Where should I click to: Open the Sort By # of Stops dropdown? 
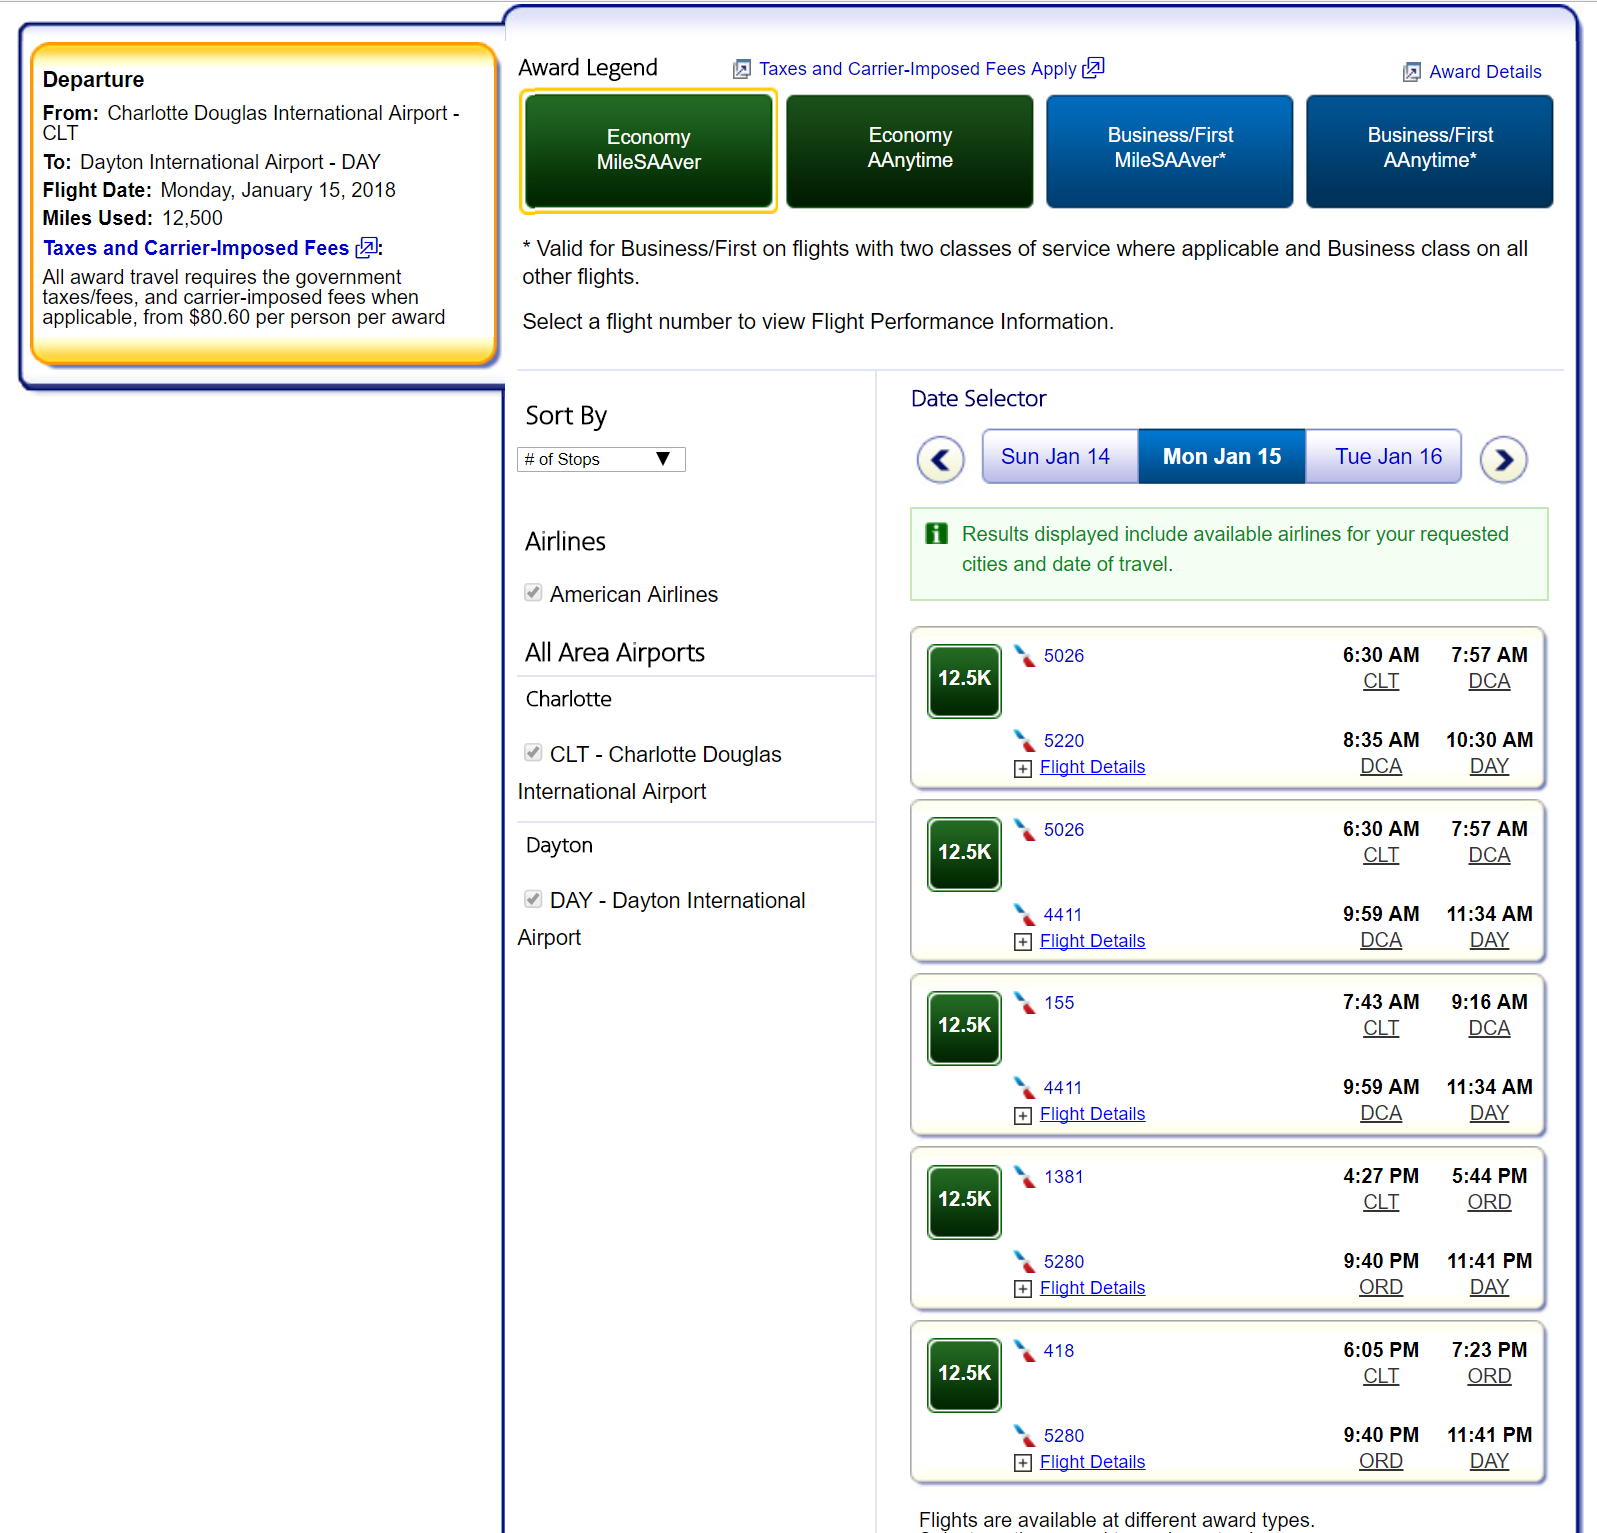pyautogui.click(x=601, y=459)
